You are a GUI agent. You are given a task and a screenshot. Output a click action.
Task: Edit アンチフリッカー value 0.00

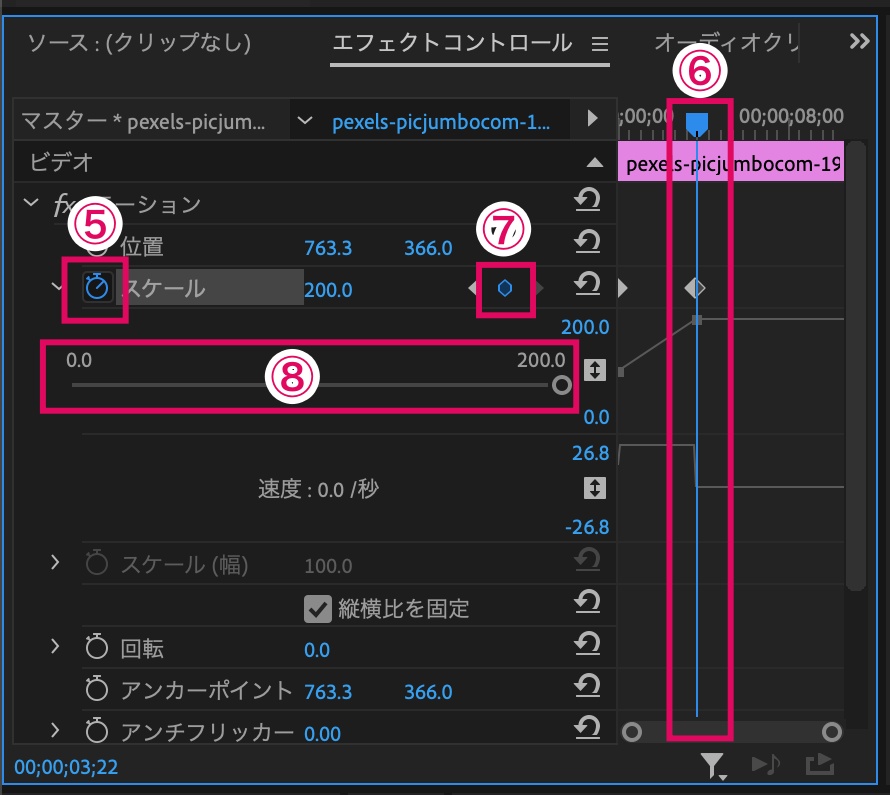[322, 734]
